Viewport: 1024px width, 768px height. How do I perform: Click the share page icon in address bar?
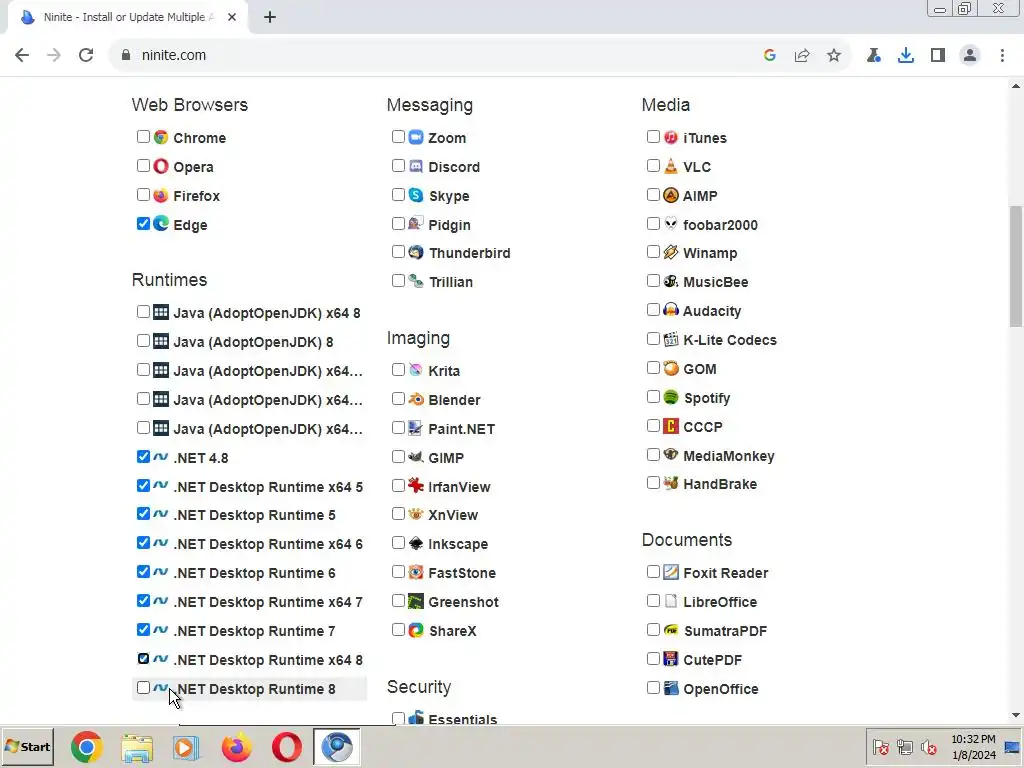802,56
